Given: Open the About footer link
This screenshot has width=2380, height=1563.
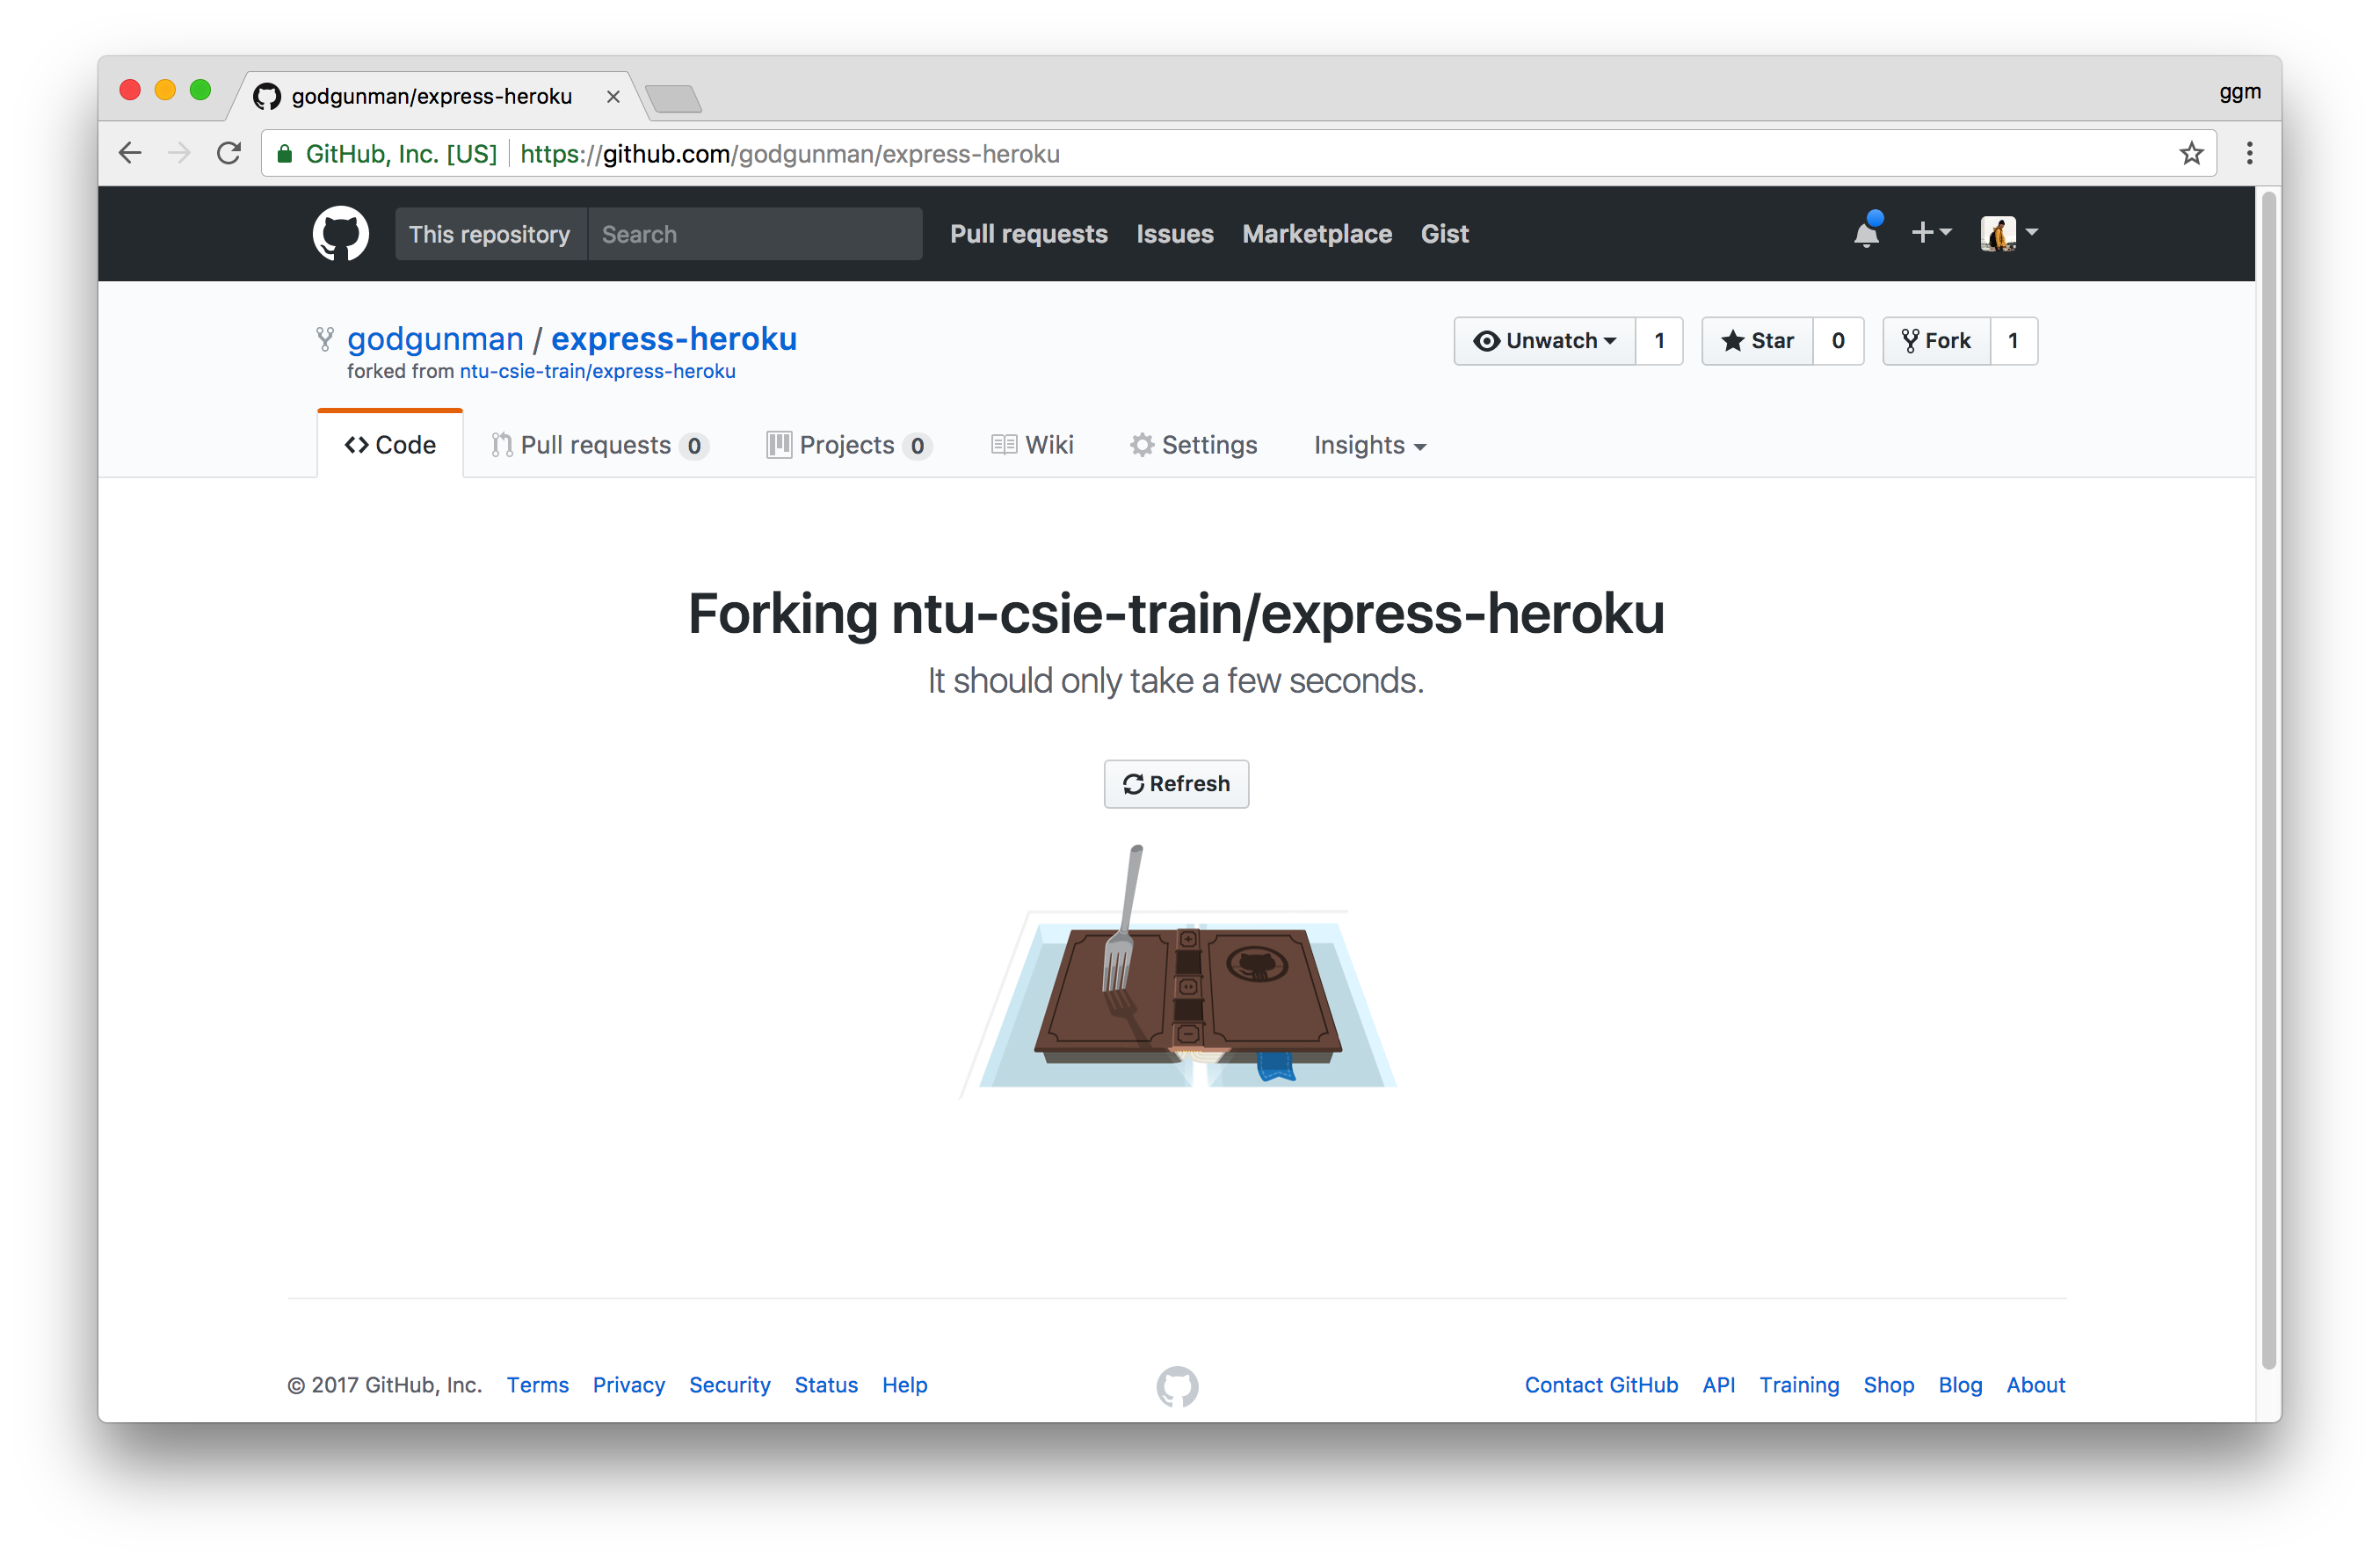Looking at the screenshot, I should (x=2035, y=1385).
